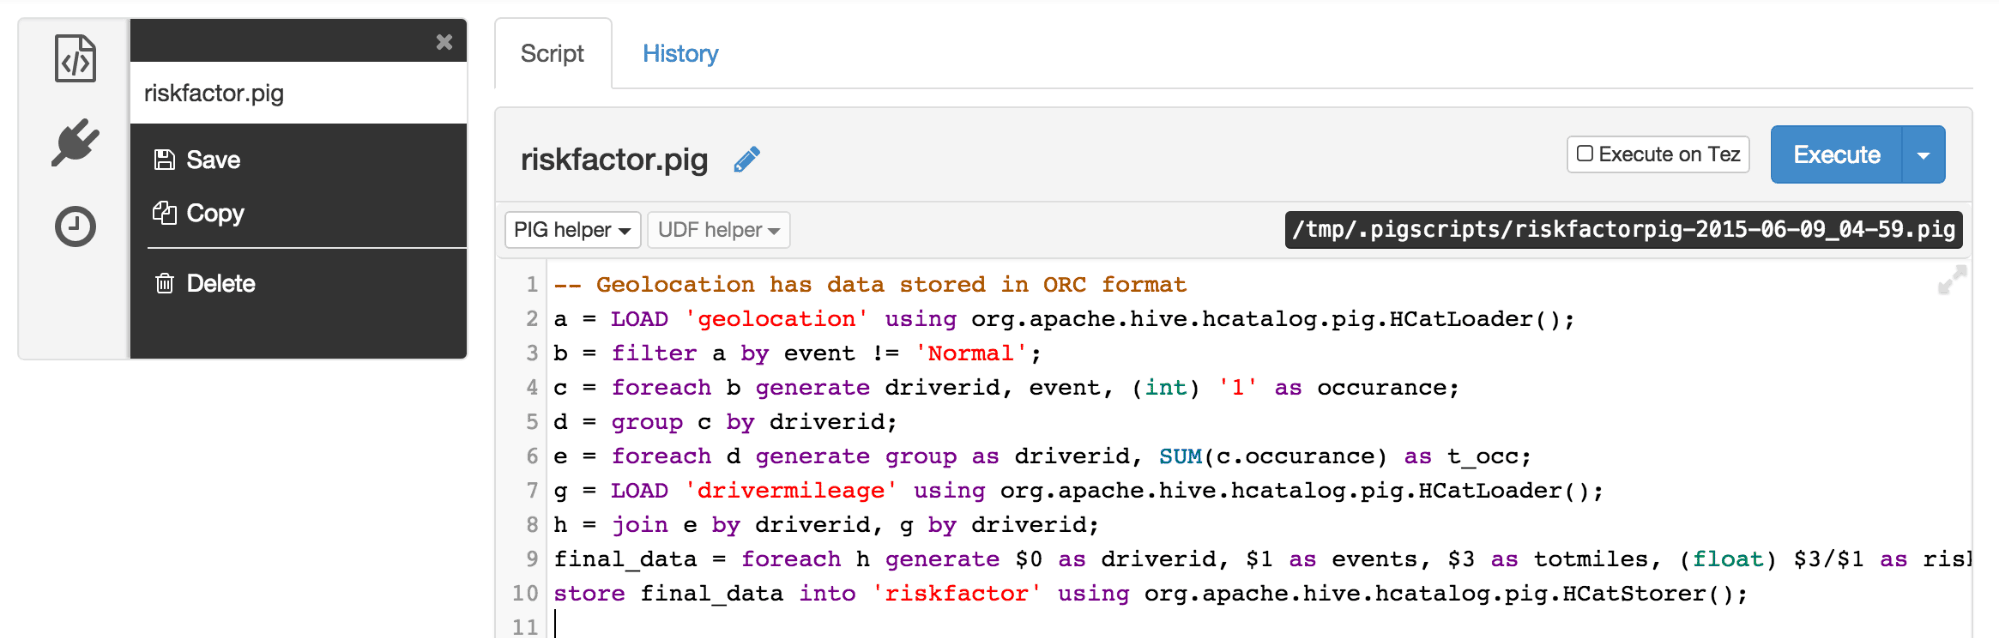Click line number 1 in gutter
The height and width of the screenshot is (639, 1999).
tap(531, 285)
